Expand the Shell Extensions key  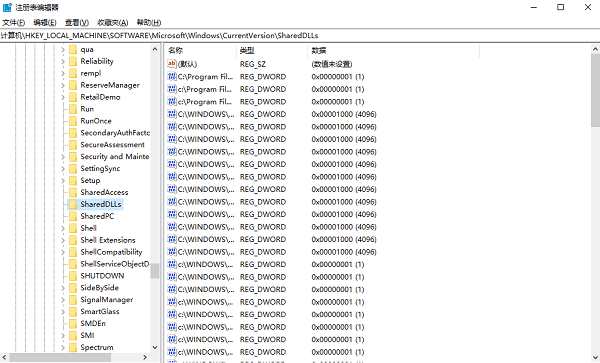[x=63, y=240]
